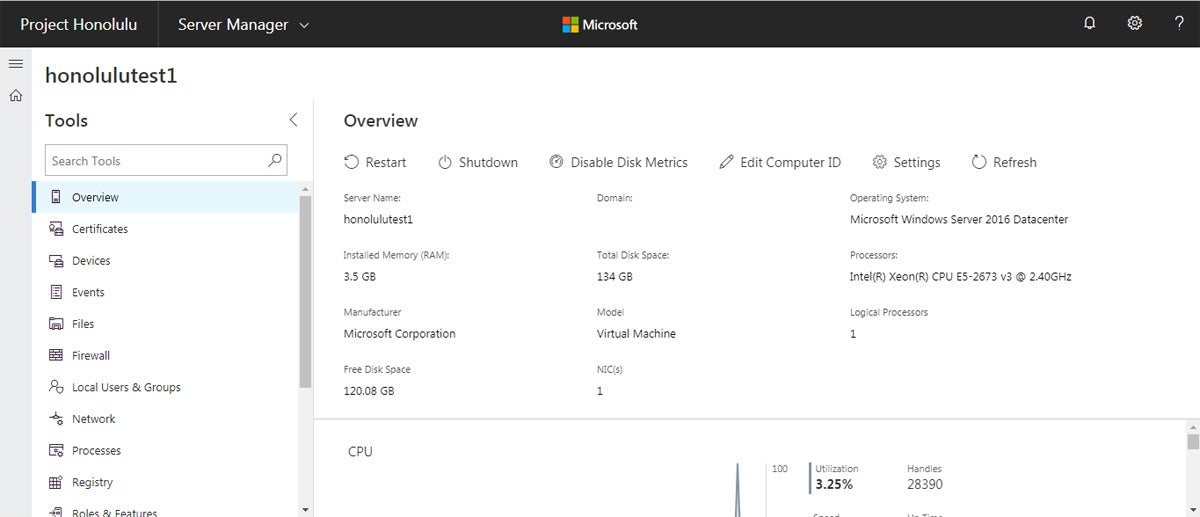
Task: Open the Server Manager dropdown
Action: point(243,24)
